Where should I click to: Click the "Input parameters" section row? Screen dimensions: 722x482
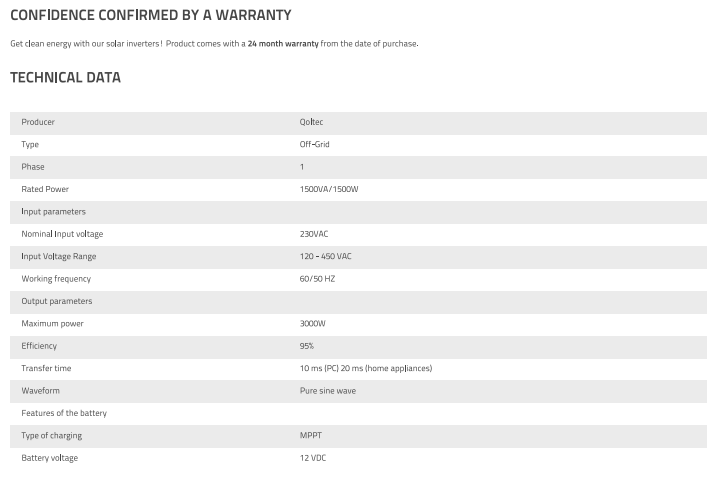click(x=53, y=212)
